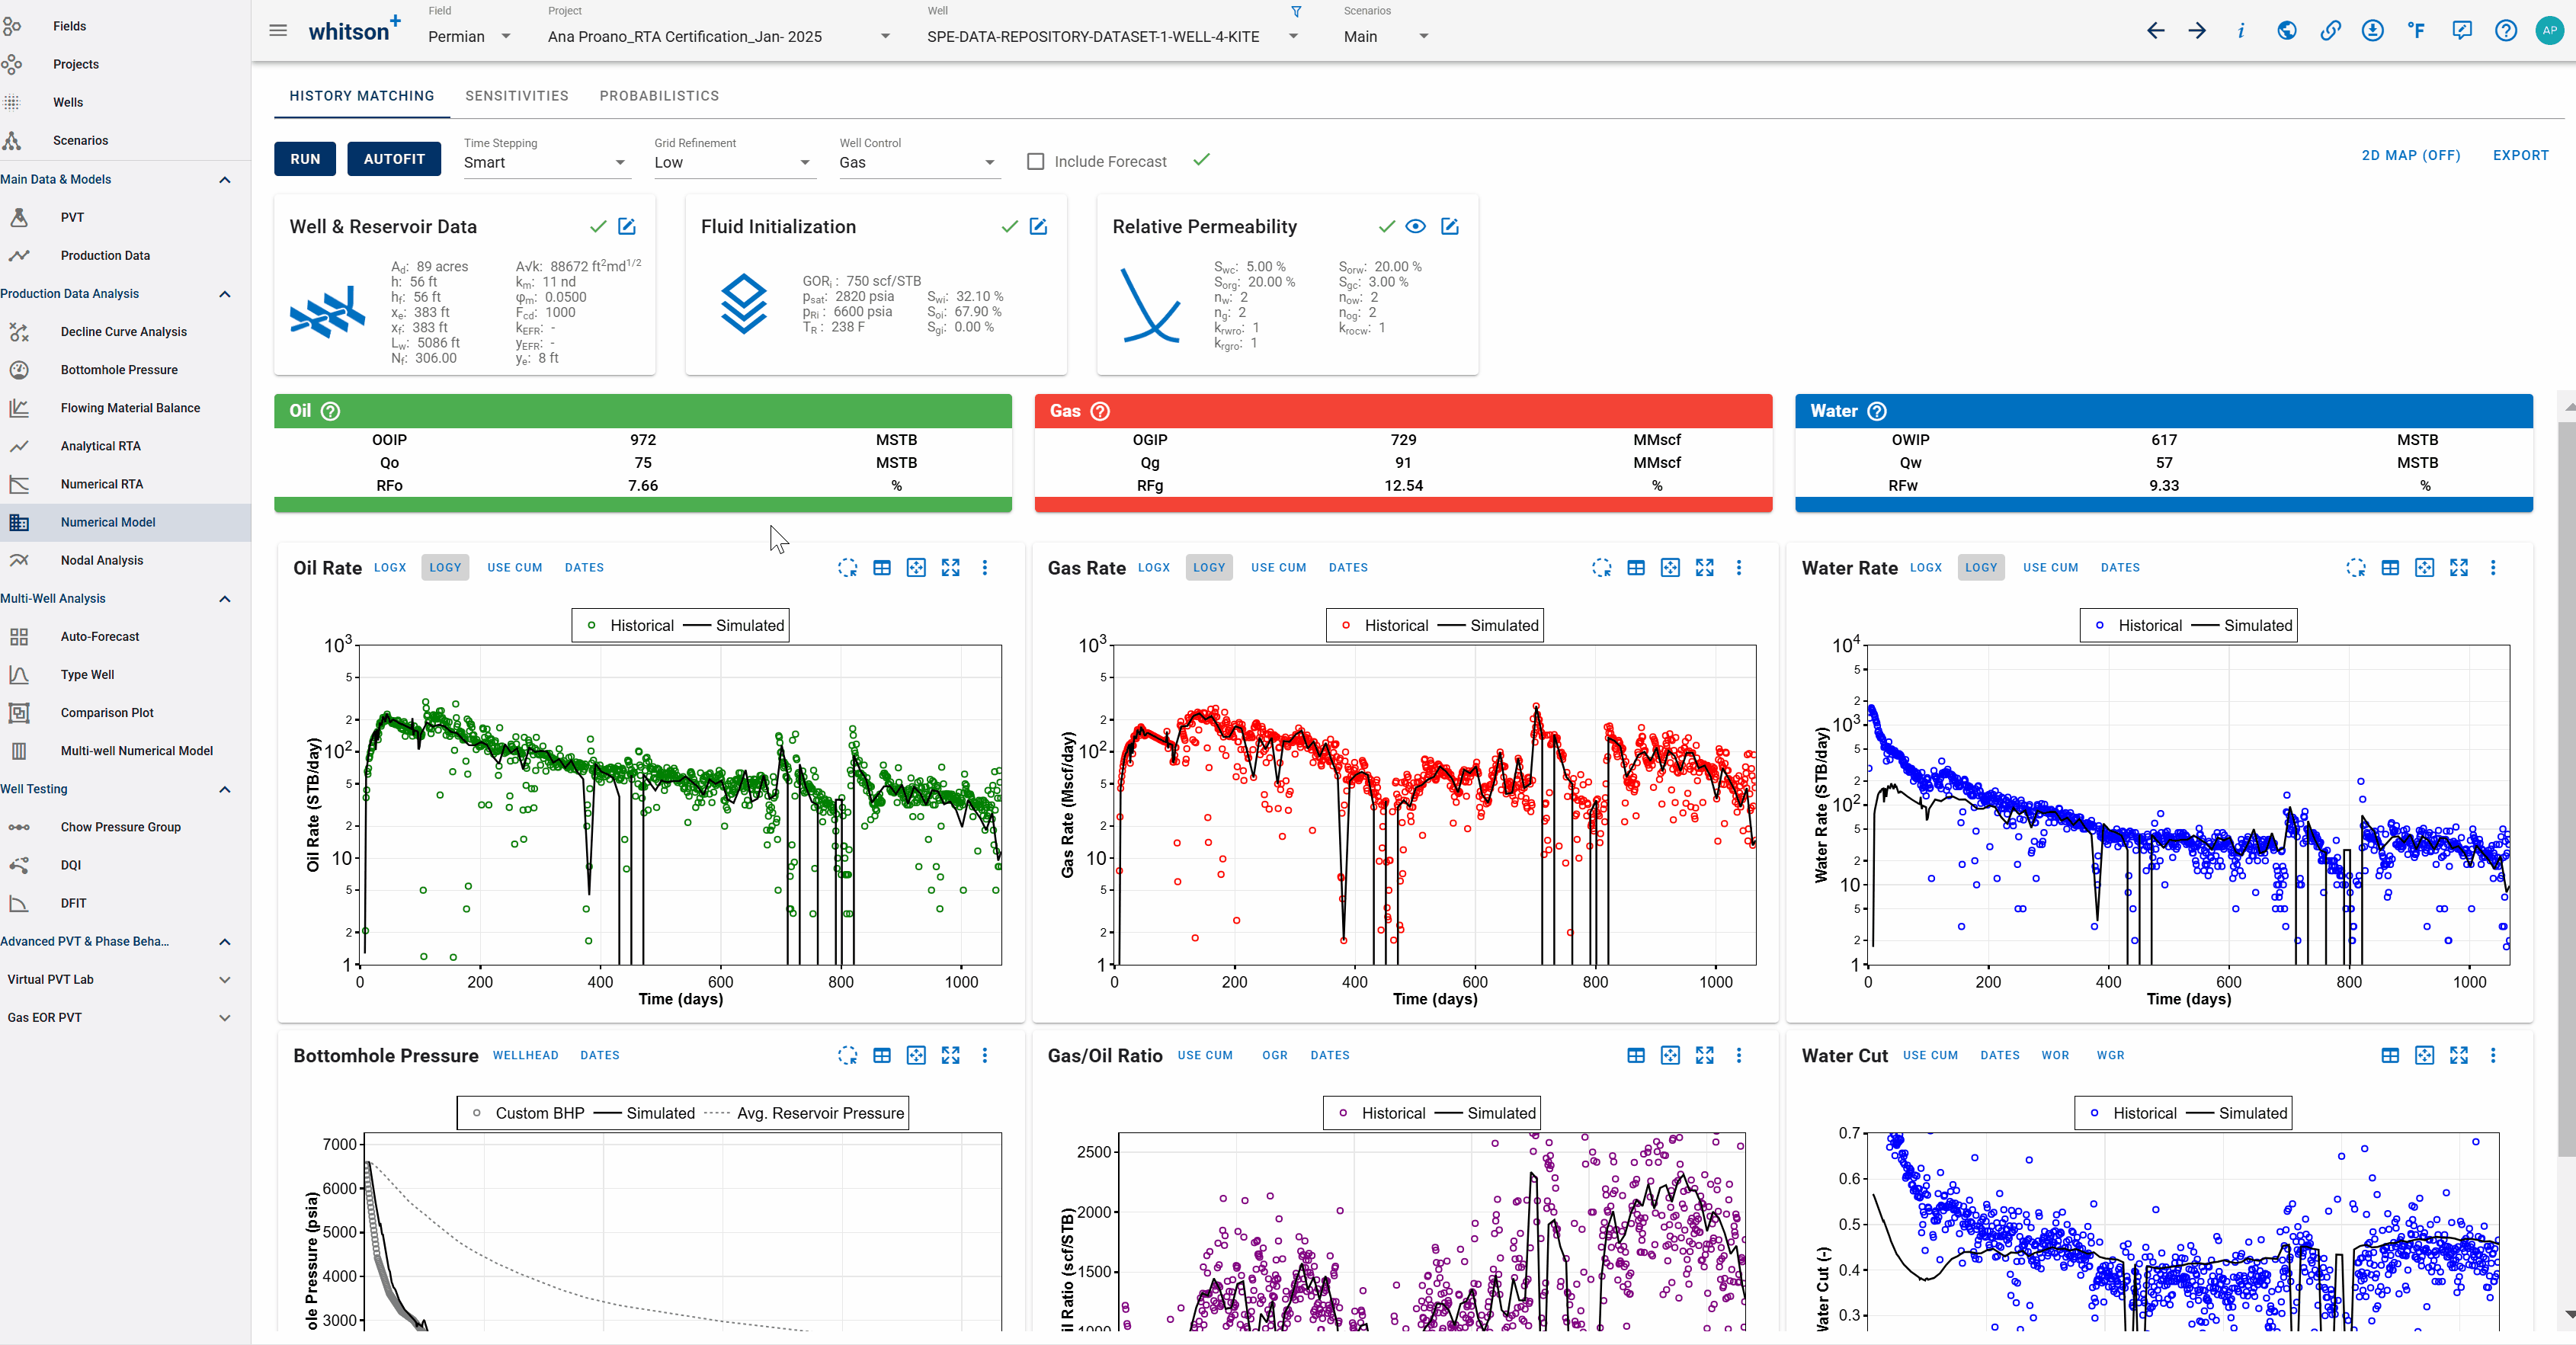Screen dimensions: 2576x1345
Task: Open the feedback chat icon
Action: pos(2462,31)
